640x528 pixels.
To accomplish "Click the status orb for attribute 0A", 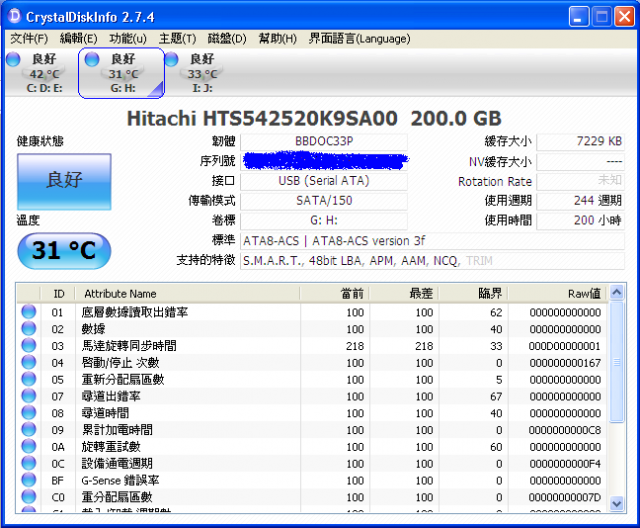I will coord(29,446).
